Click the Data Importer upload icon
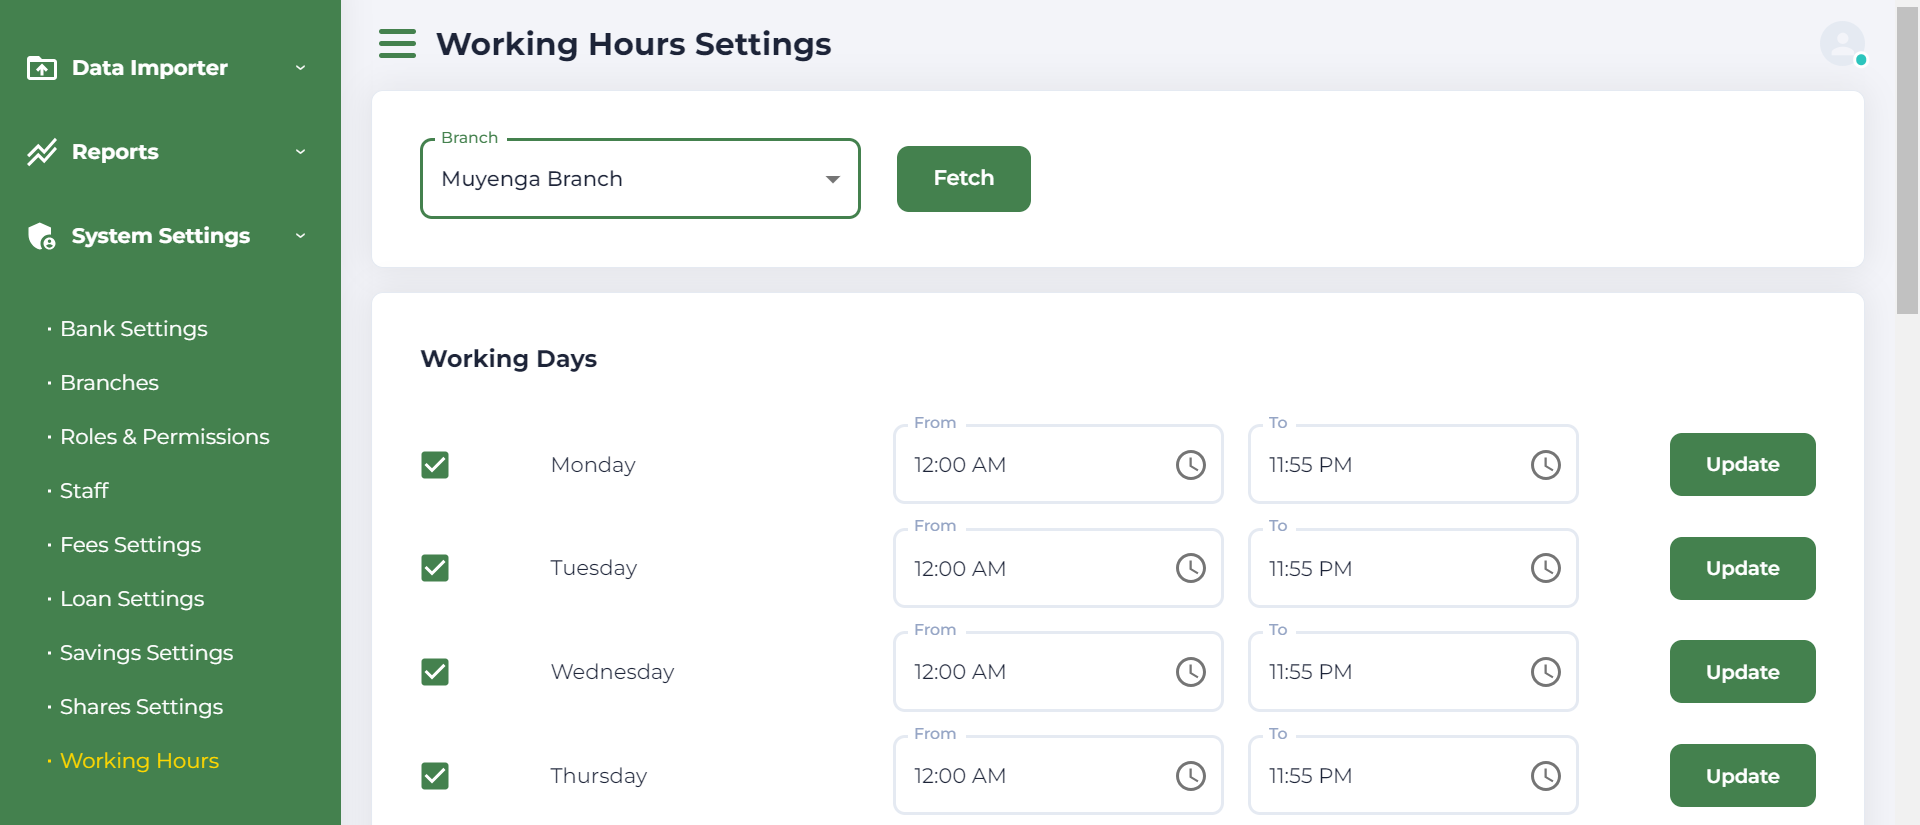This screenshot has height=825, width=1920. 42,68
